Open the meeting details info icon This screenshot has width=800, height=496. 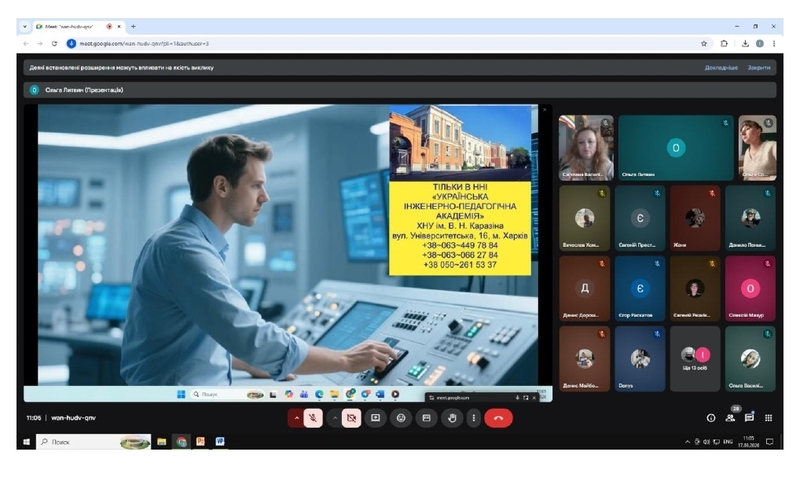(x=711, y=418)
